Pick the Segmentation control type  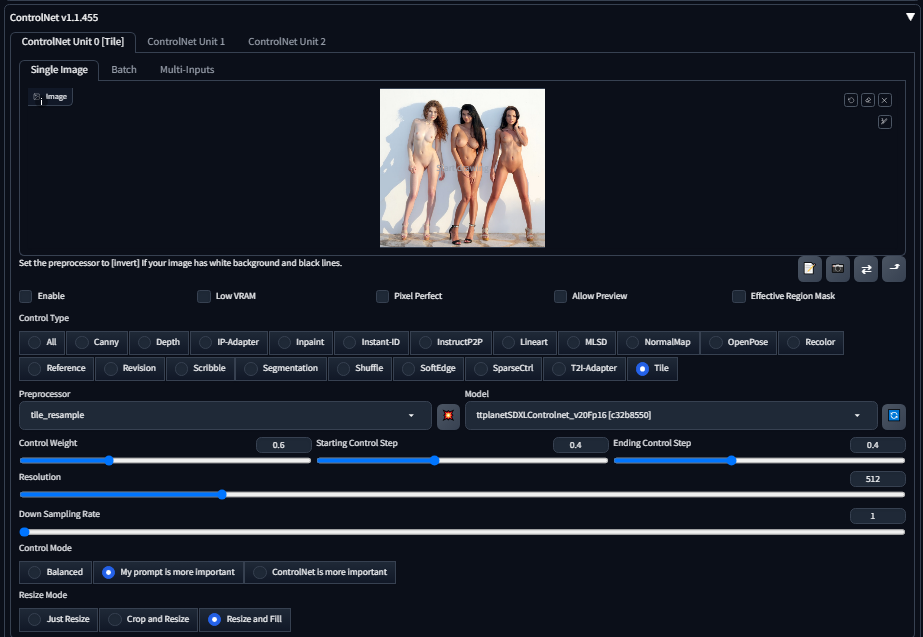(281, 369)
